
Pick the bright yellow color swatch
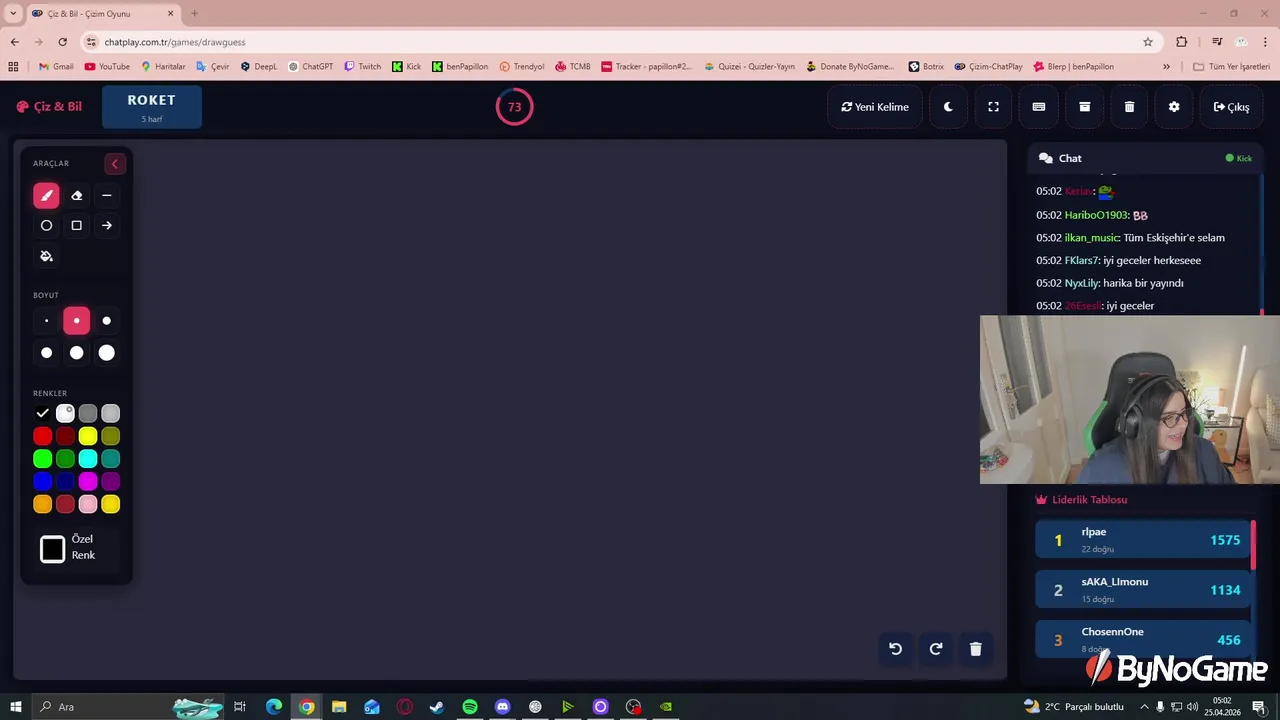(88, 436)
